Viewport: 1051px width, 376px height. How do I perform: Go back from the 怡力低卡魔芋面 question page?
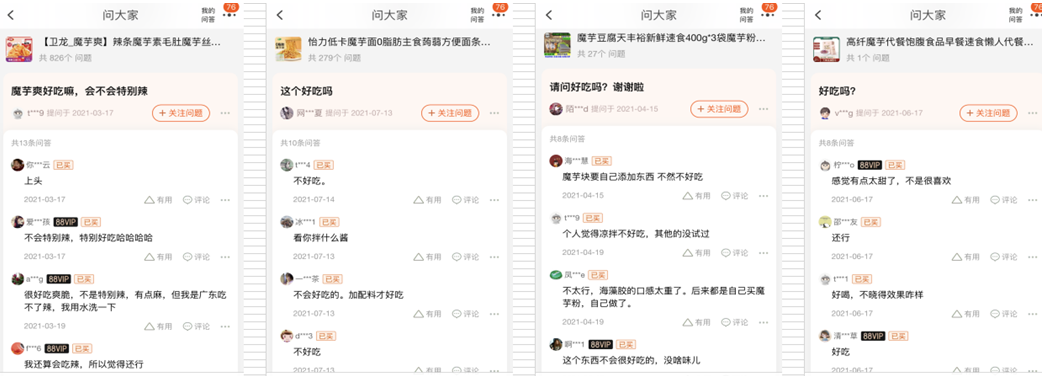(280, 15)
